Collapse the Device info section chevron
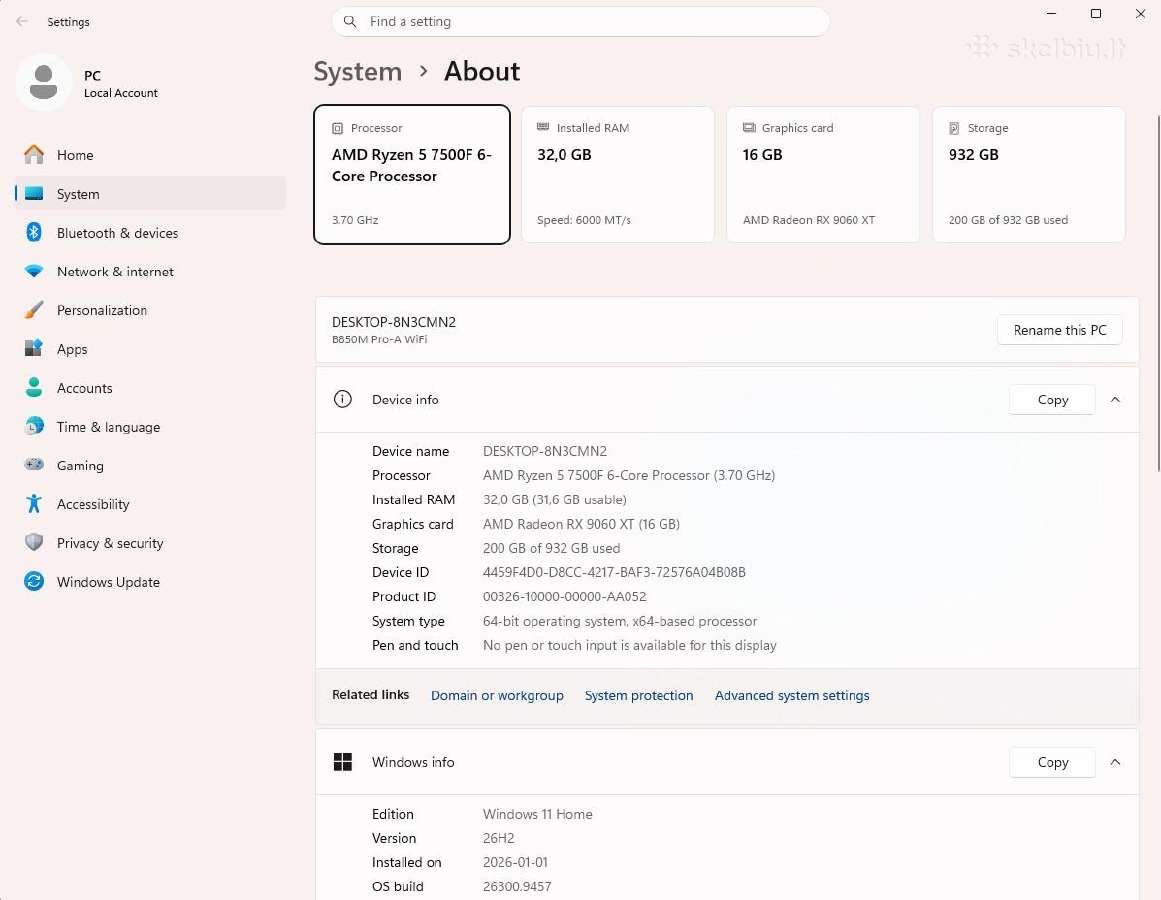Viewport: 1161px width, 900px height. [x=1115, y=400]
